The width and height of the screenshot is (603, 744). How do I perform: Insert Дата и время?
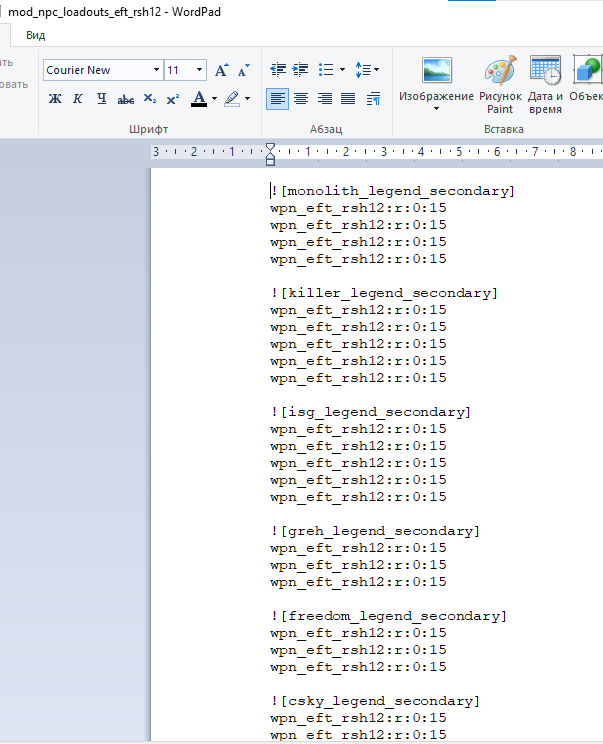545,84
